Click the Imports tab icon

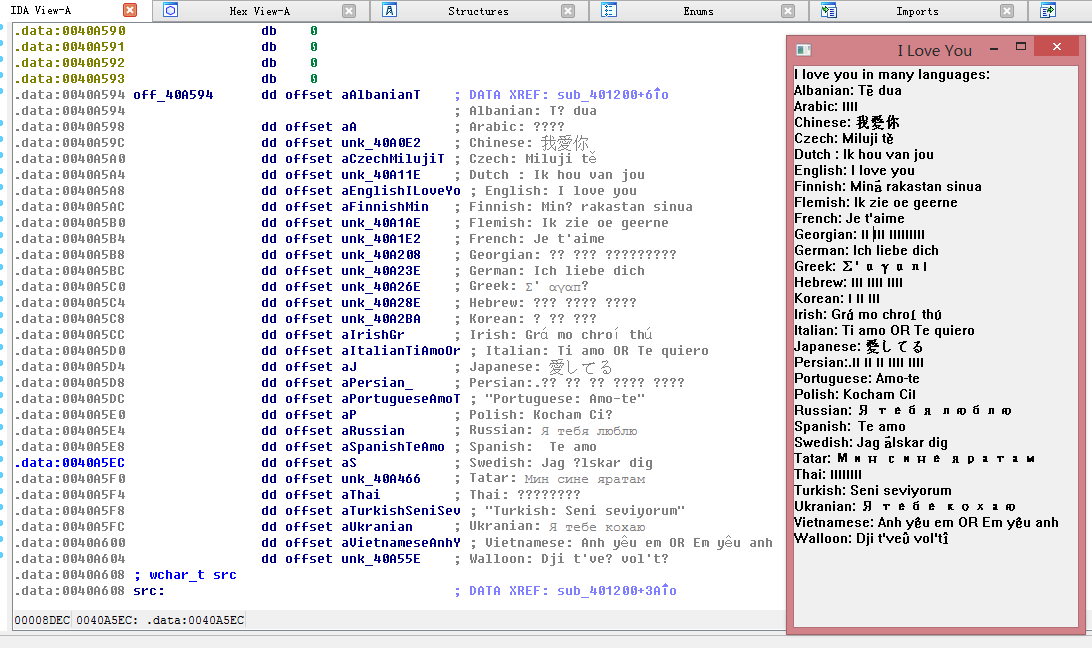(828, 10)
